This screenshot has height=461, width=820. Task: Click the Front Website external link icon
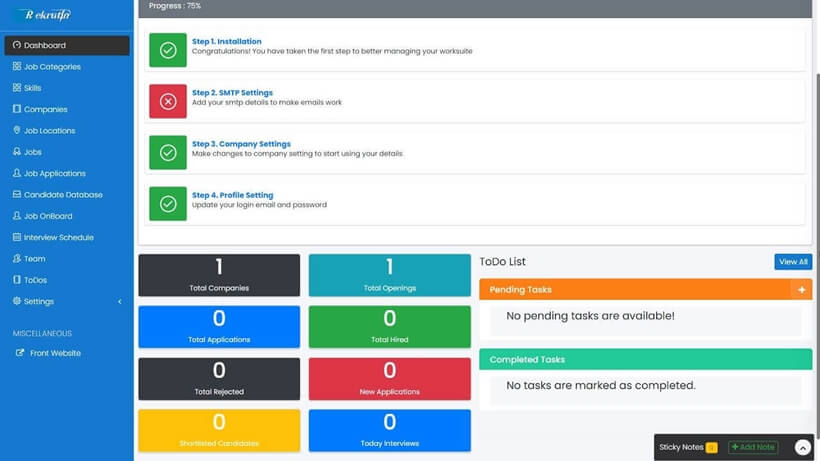click(20, 353)
